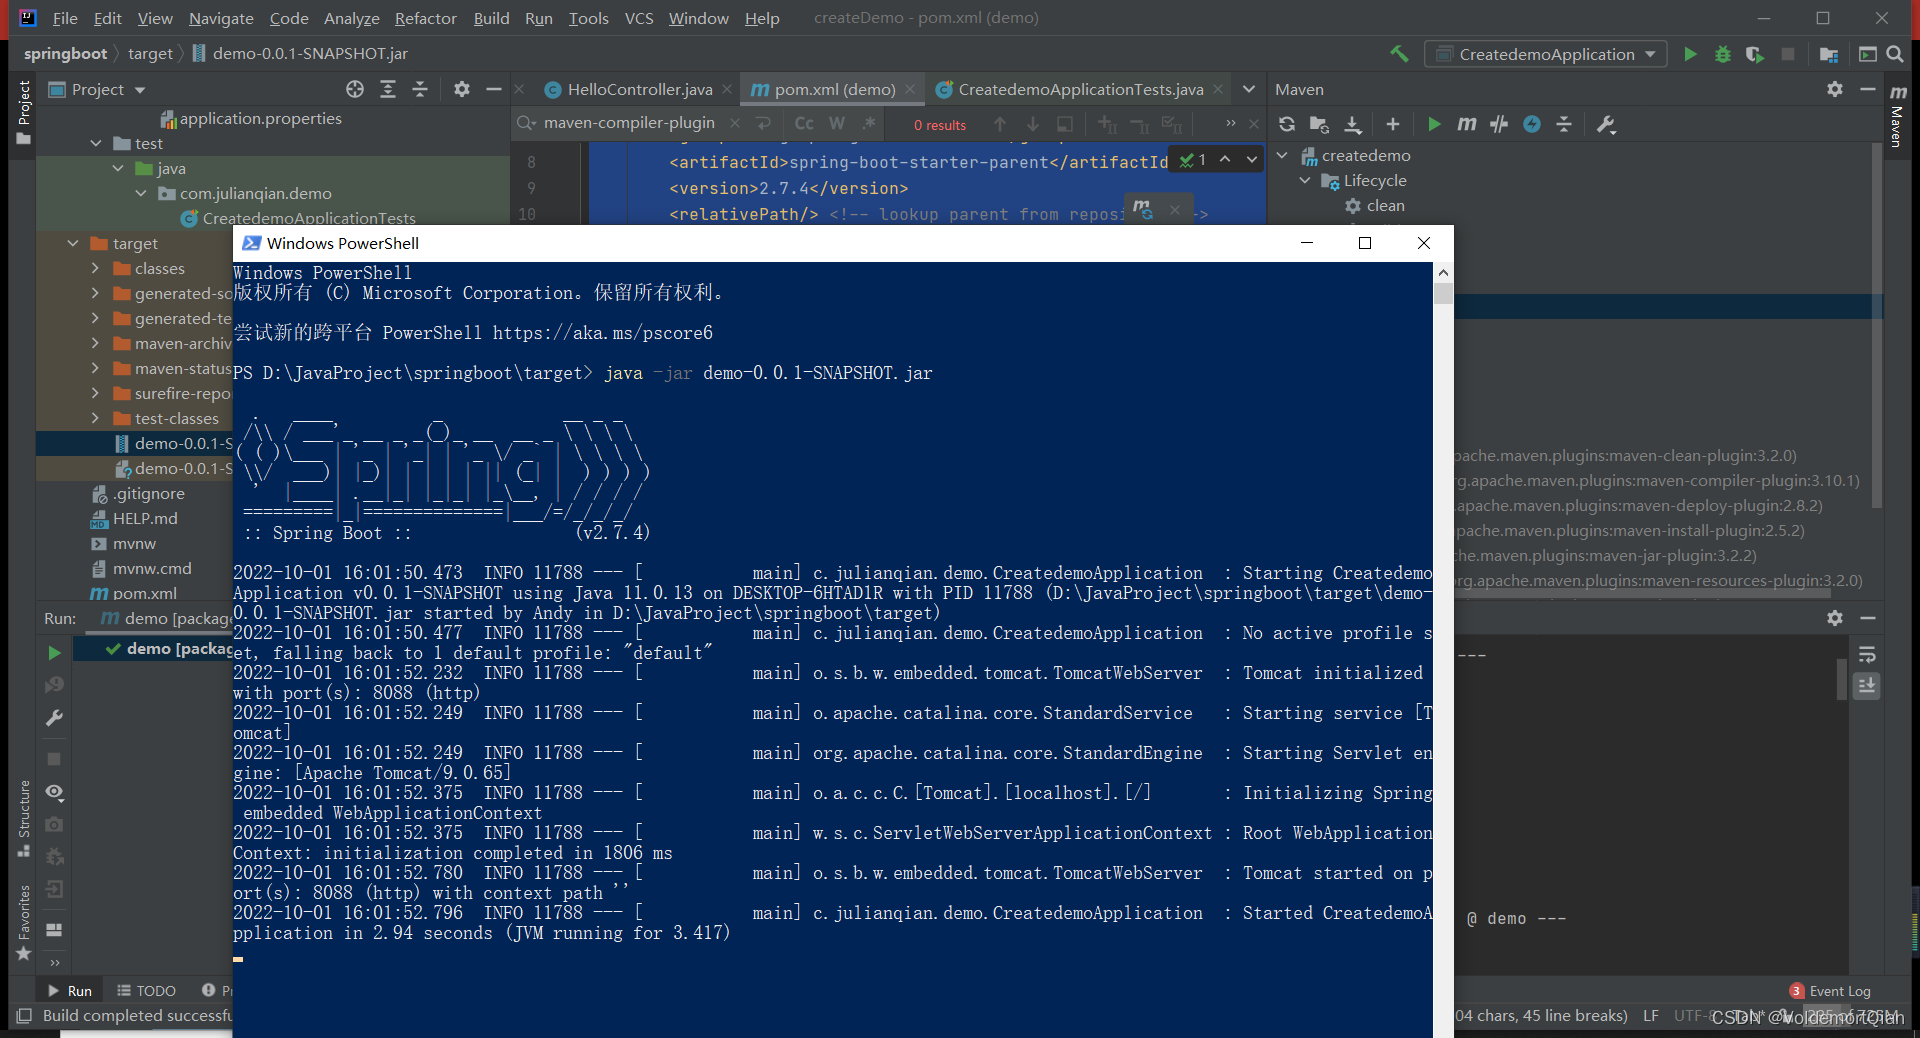Open the Event Log
The width and height of the screenshot is (1920, 1038).
point(1830,991)
